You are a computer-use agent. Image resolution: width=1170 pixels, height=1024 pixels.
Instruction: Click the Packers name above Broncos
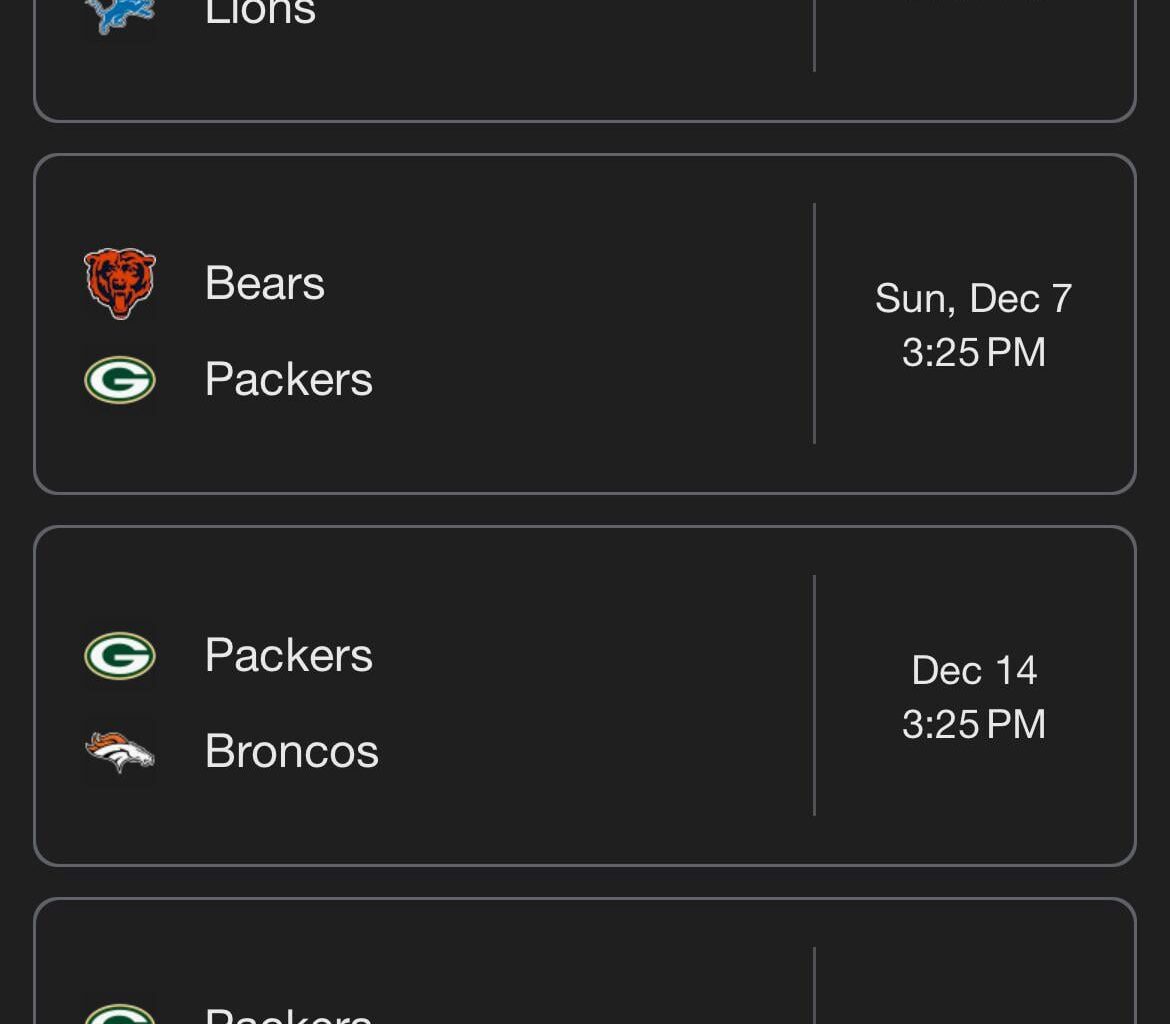(x=288, y=656)
